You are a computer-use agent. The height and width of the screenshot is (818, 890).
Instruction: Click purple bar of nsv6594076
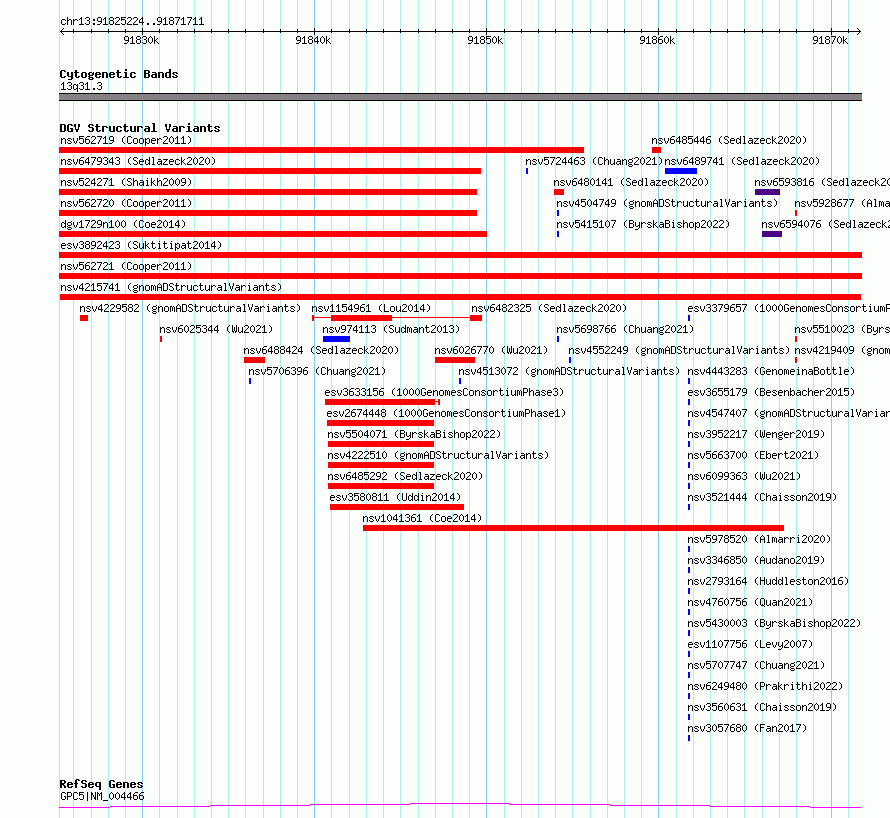(771, 234)
